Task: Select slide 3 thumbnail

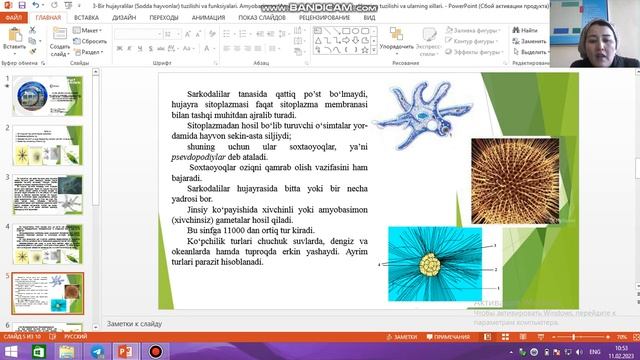Action: point(47,195)
